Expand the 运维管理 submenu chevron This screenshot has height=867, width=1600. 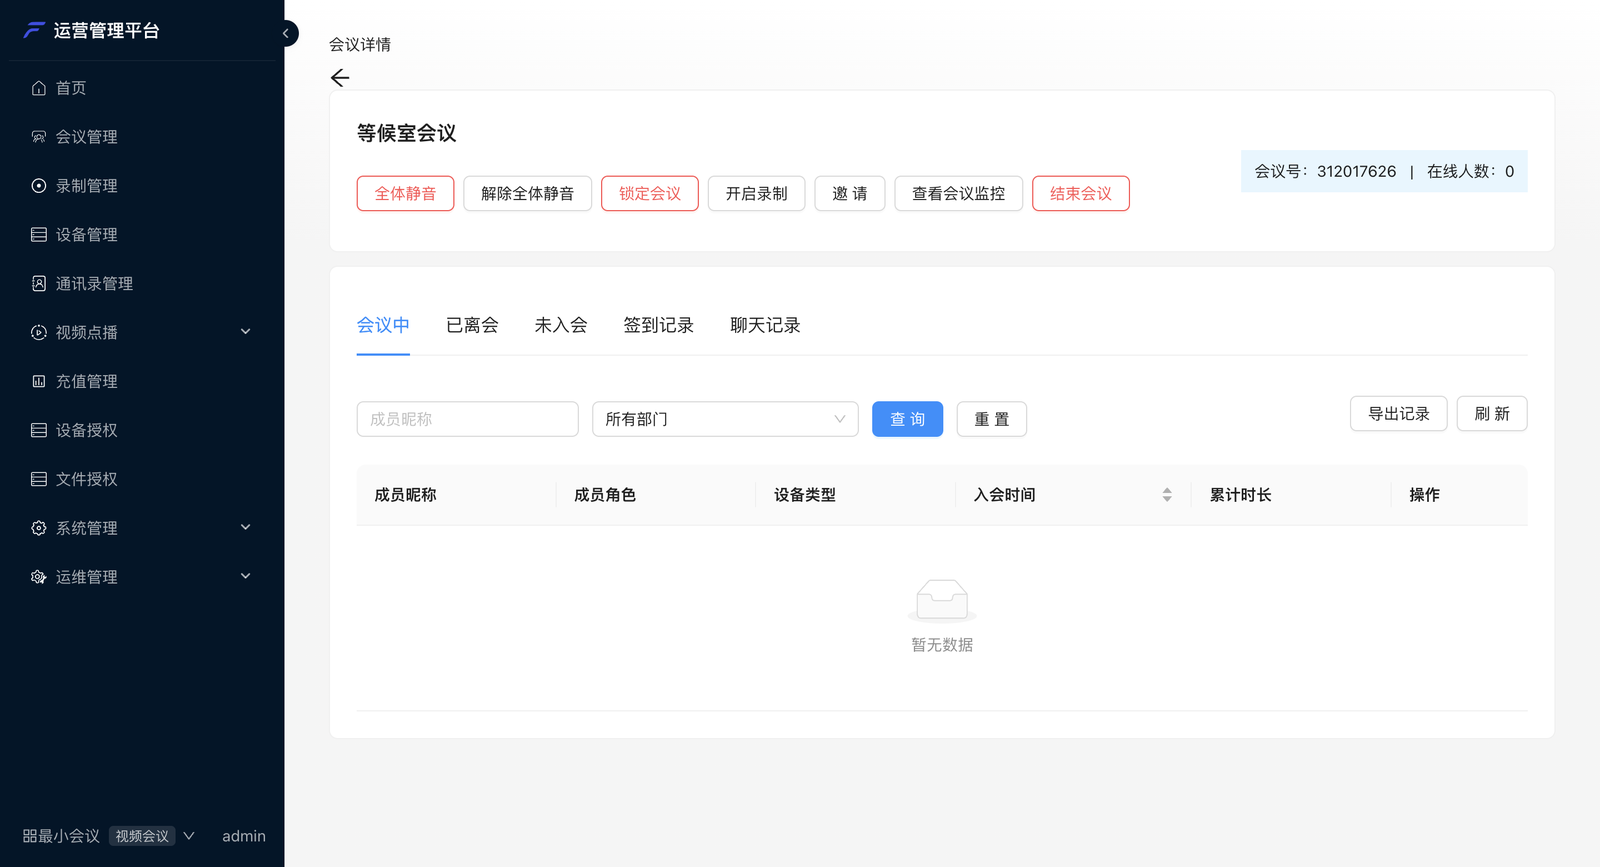(246, 576)
